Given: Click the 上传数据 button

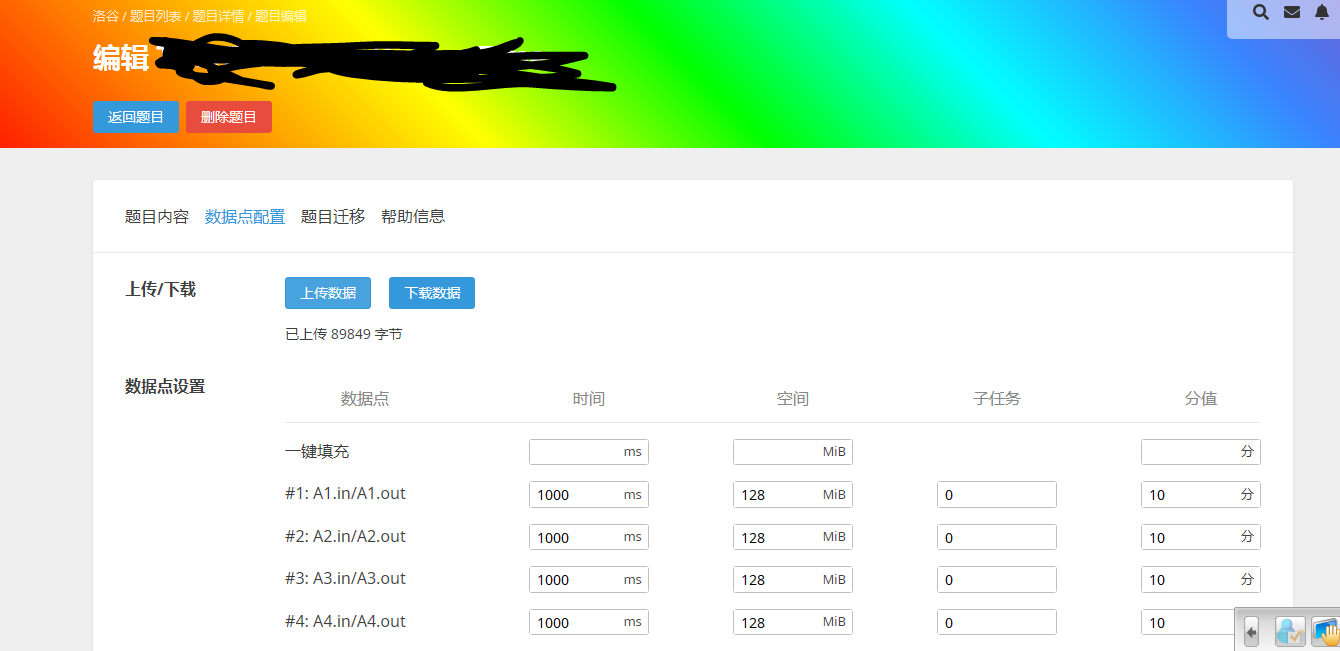Looking at the screenshot, I should [328, 293].
